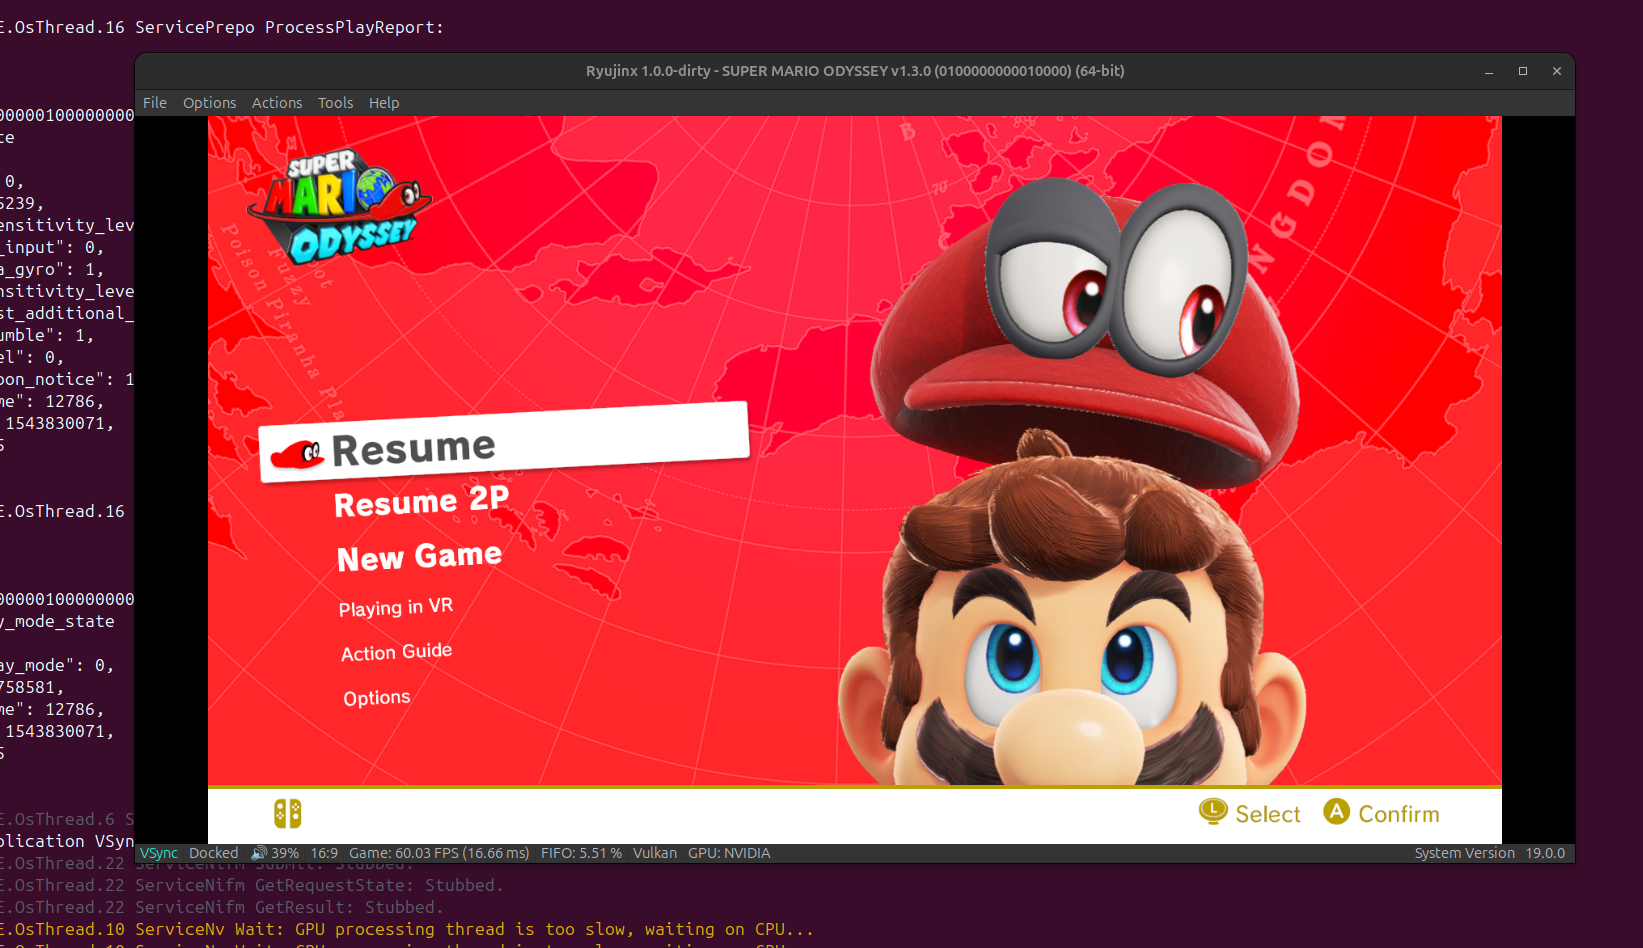Click the Joy-Con controller icon

tap(288, 814)
